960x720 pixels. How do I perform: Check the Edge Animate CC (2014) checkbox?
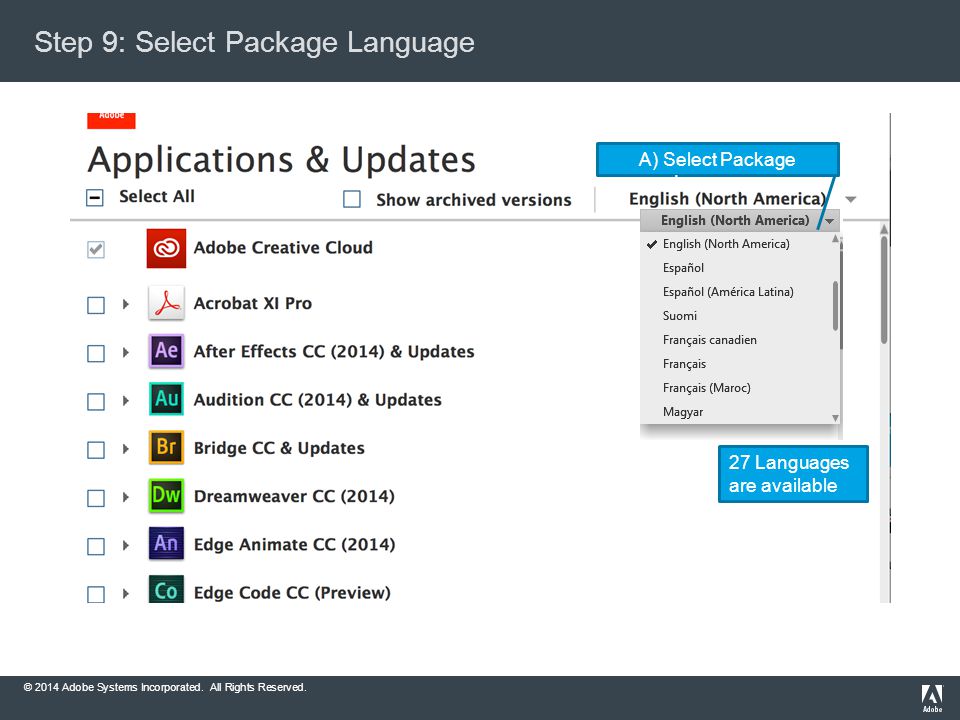(96, 546)
